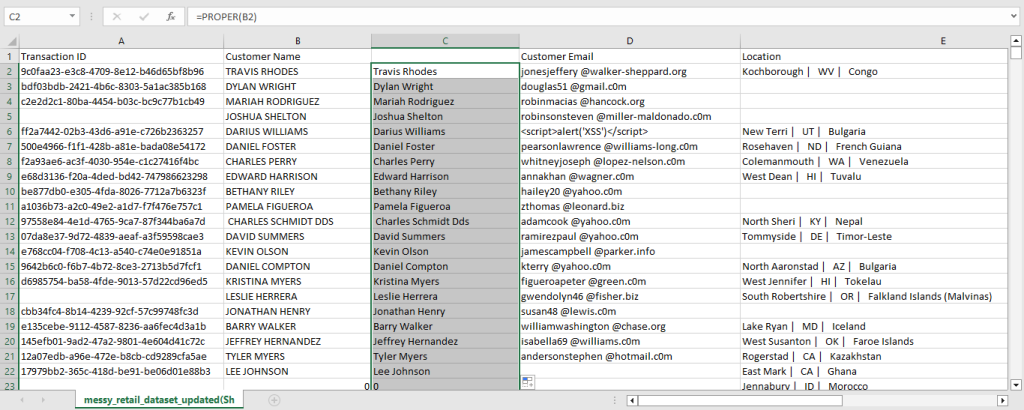Click the Select All corner triangle
This screenshot has height=410, width=1024.
[x=10, y=41]
